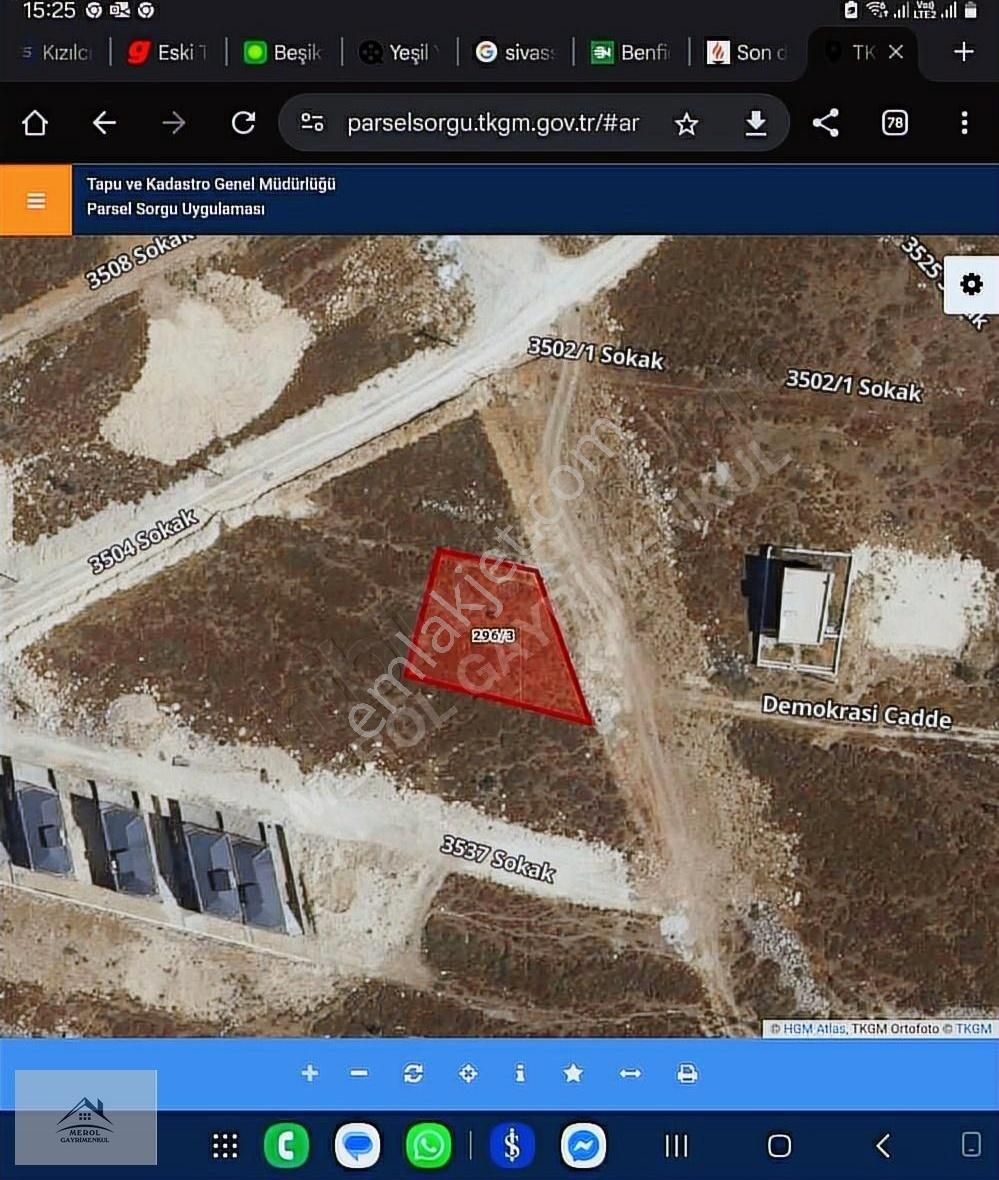This screenshot has width=999, height=1180.
Task: Switch to the sivas browser tab
Action: pyautogui.click(x=516, y=52)
